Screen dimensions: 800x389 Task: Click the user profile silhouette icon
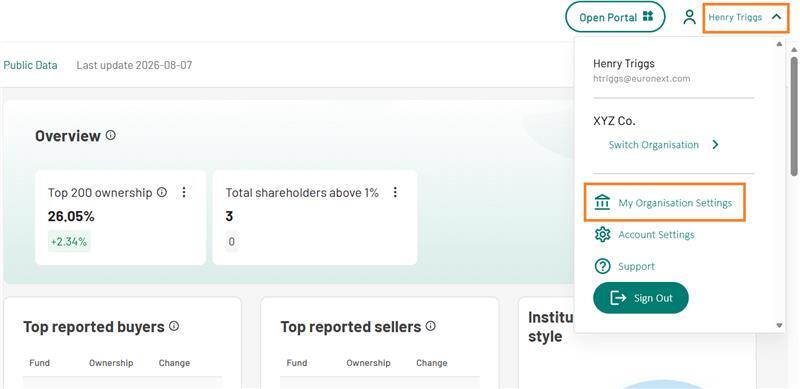[689, 17]
